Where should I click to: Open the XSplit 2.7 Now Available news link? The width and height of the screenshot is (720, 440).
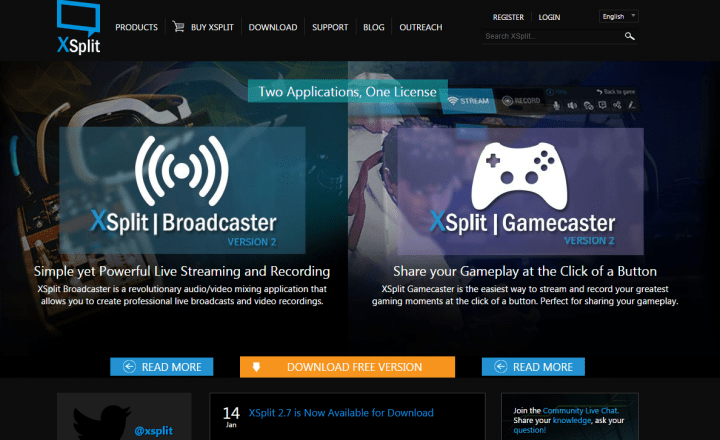coord(341,412)
